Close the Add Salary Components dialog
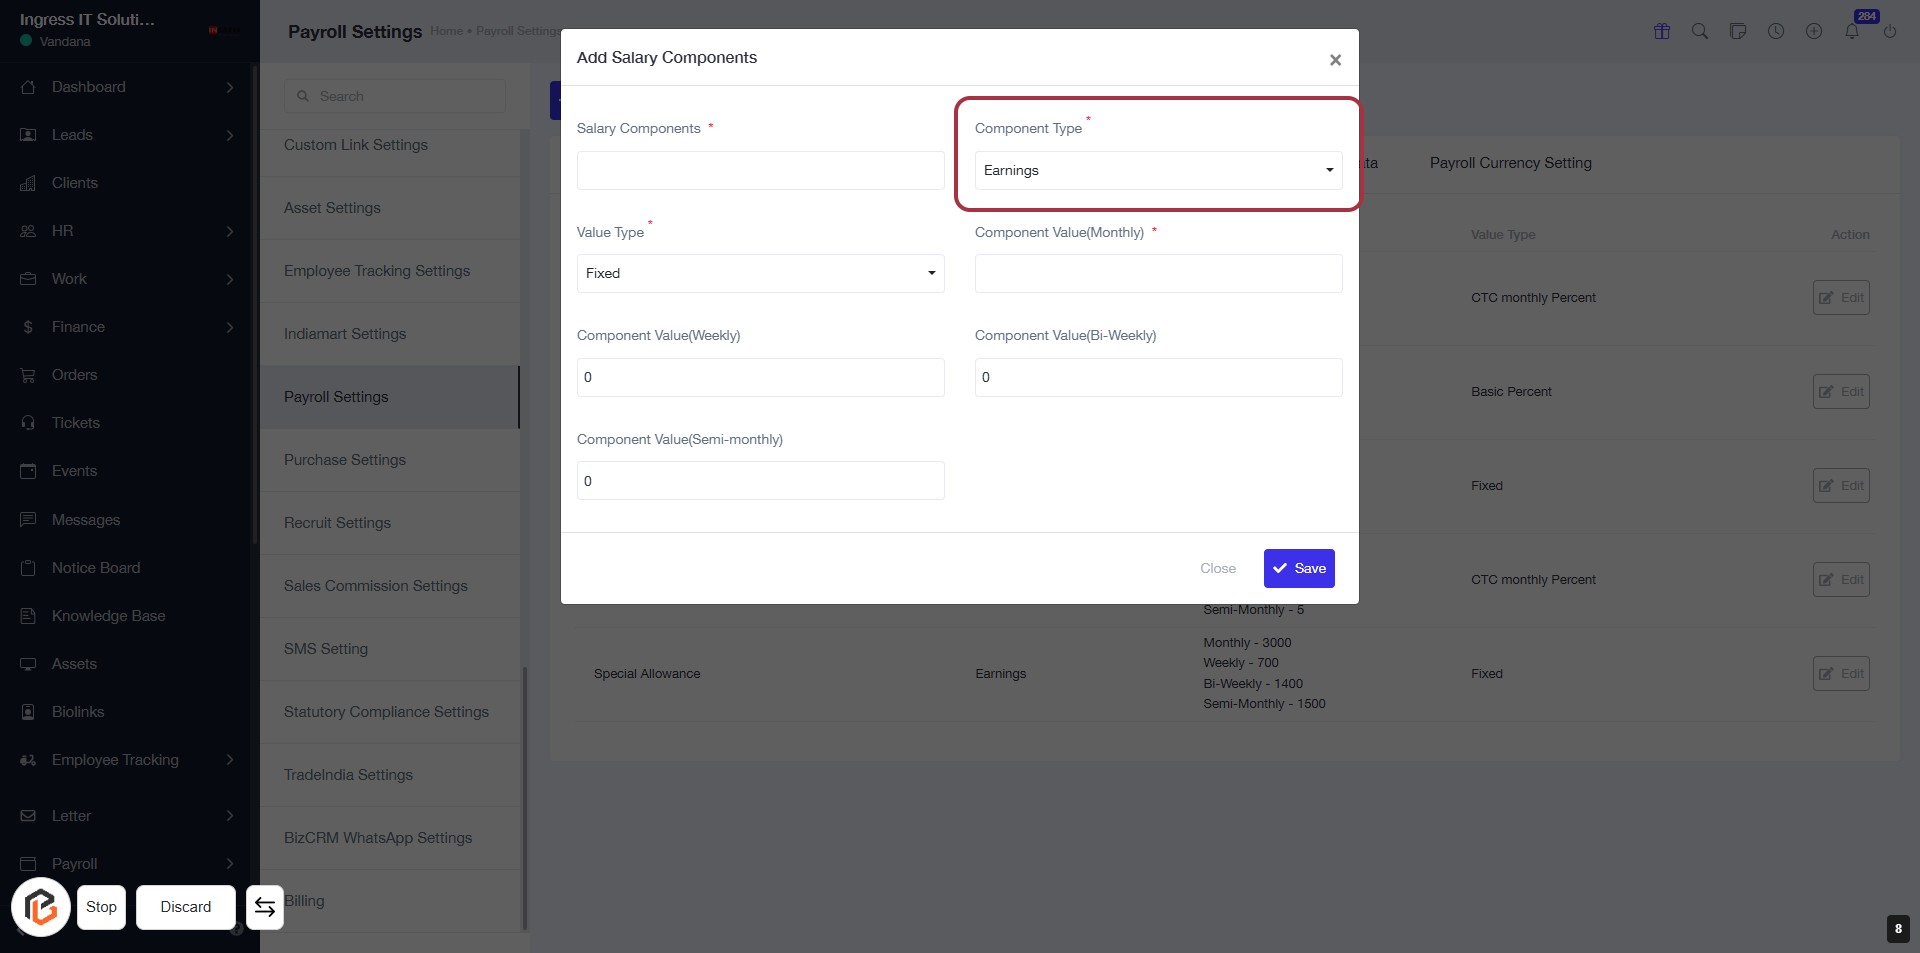 pyautogui.click(x=1335, y=60)
